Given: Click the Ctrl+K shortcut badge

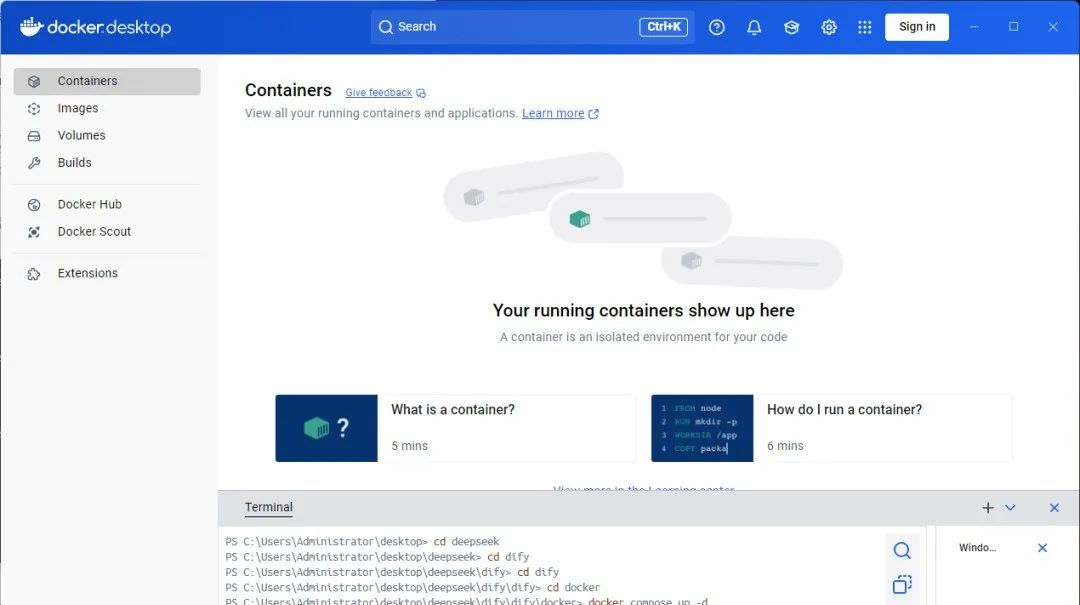Looking at the screenshot, I should click(x=663, y=27).
